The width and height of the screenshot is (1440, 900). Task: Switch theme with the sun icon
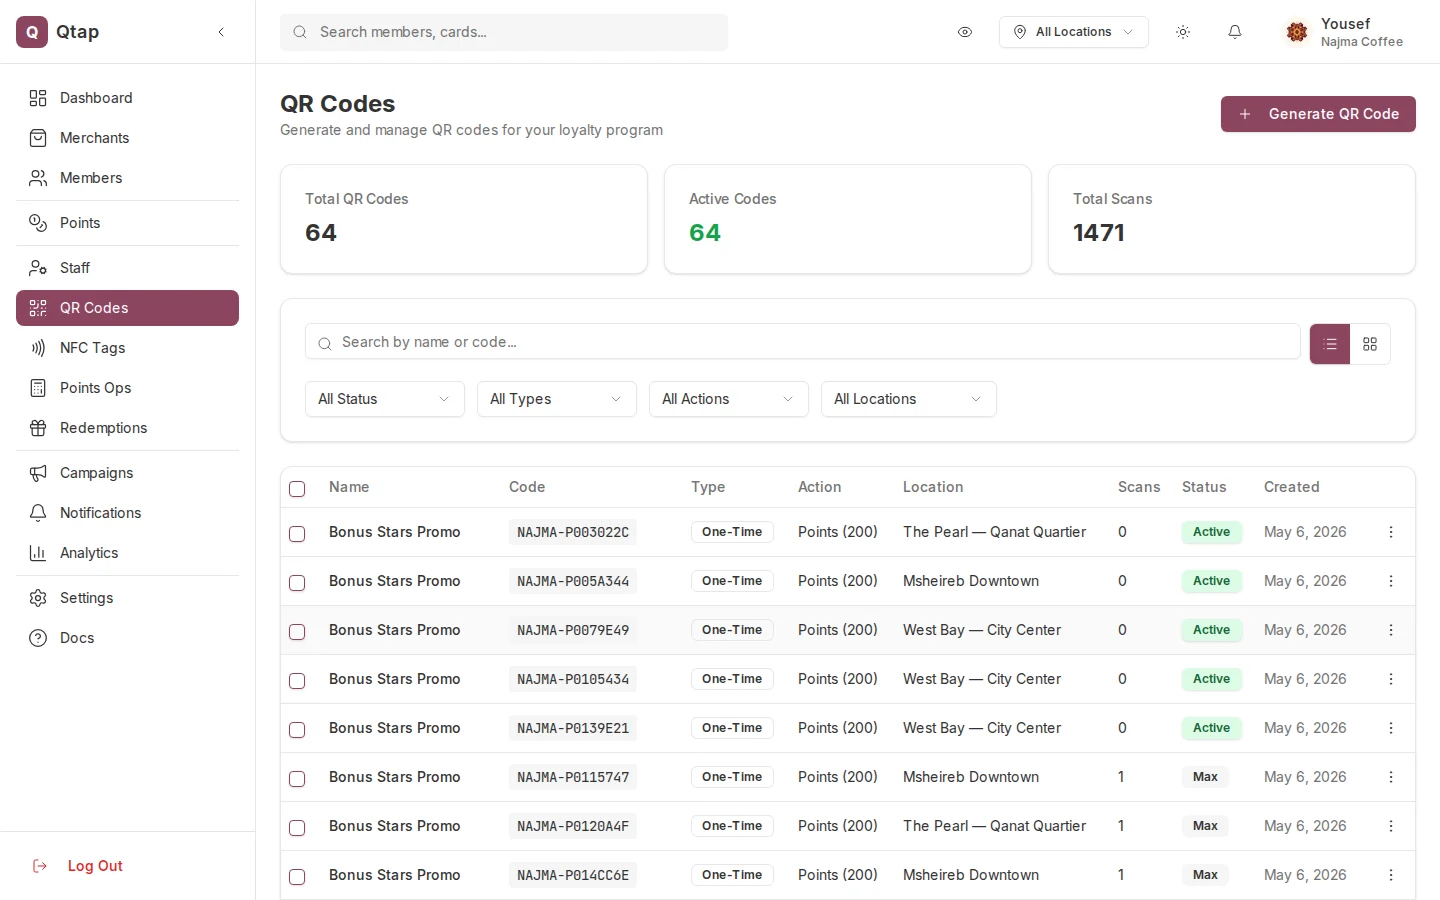(1183, 32)
